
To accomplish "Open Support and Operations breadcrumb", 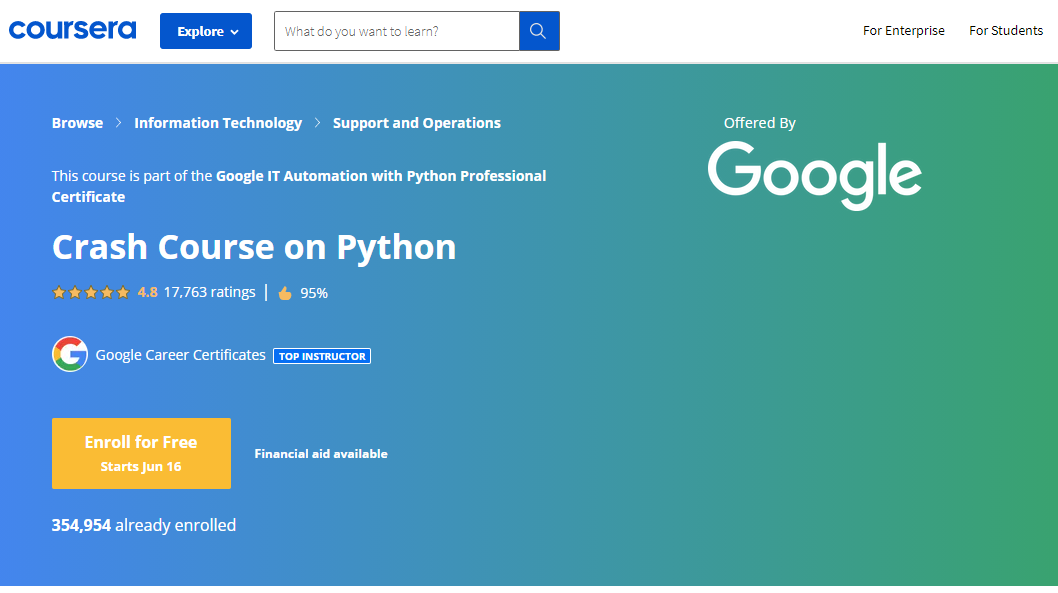I will [x=417, y=123].
